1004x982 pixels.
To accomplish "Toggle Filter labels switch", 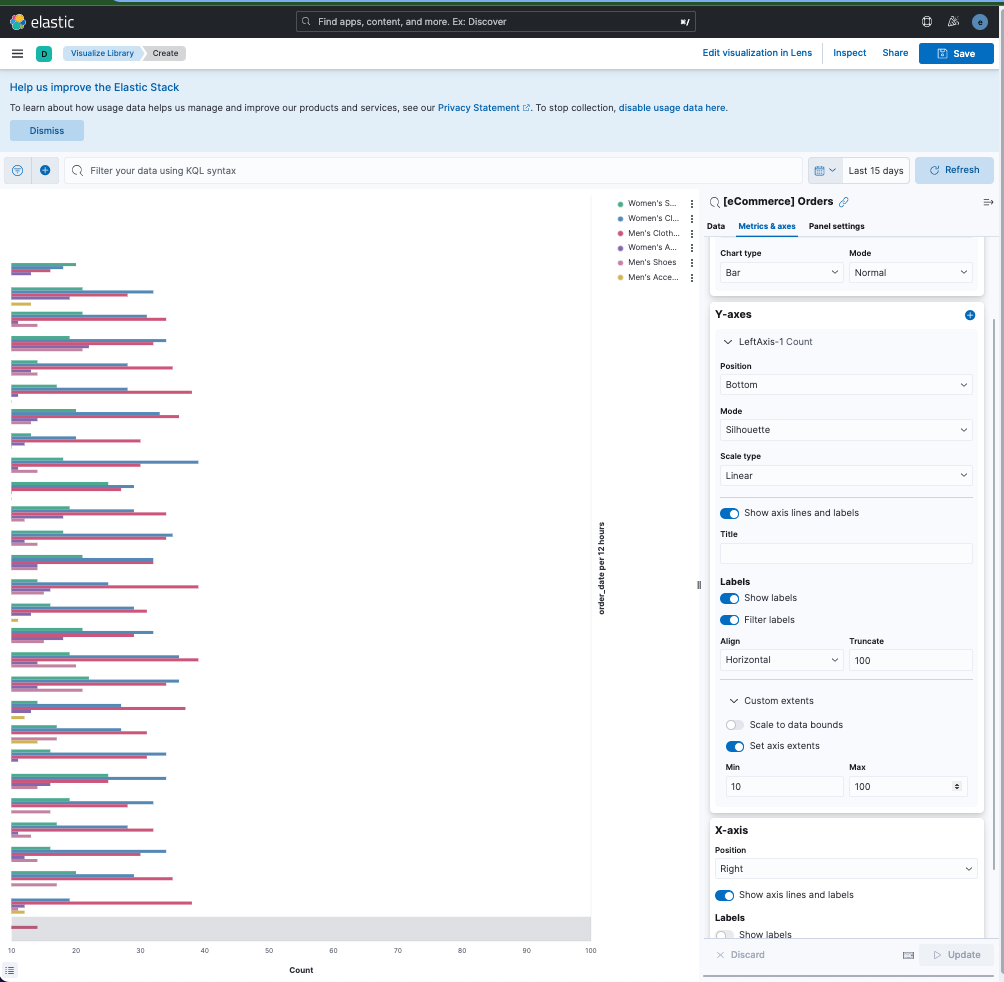I will point(729,620).
